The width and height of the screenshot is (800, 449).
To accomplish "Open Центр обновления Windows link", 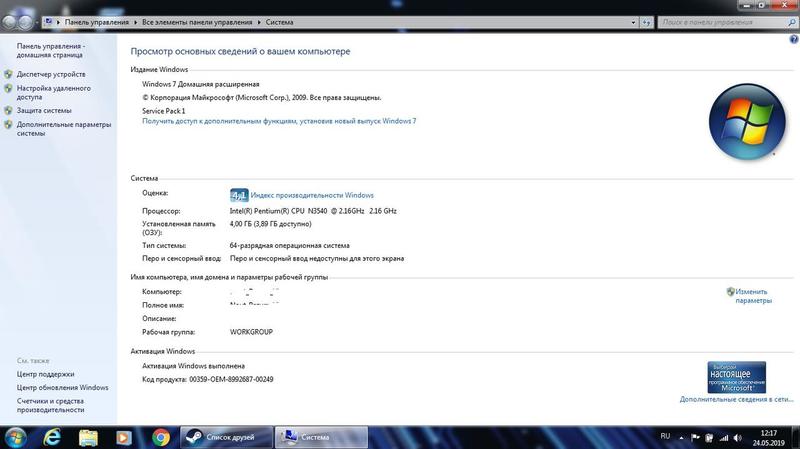I will click(x=62, y=387).
